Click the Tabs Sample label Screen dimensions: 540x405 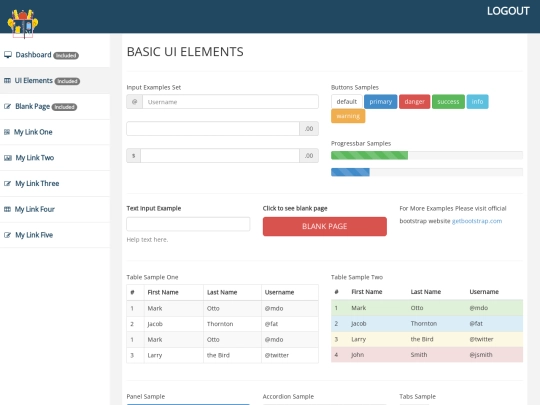coord(417,397)
